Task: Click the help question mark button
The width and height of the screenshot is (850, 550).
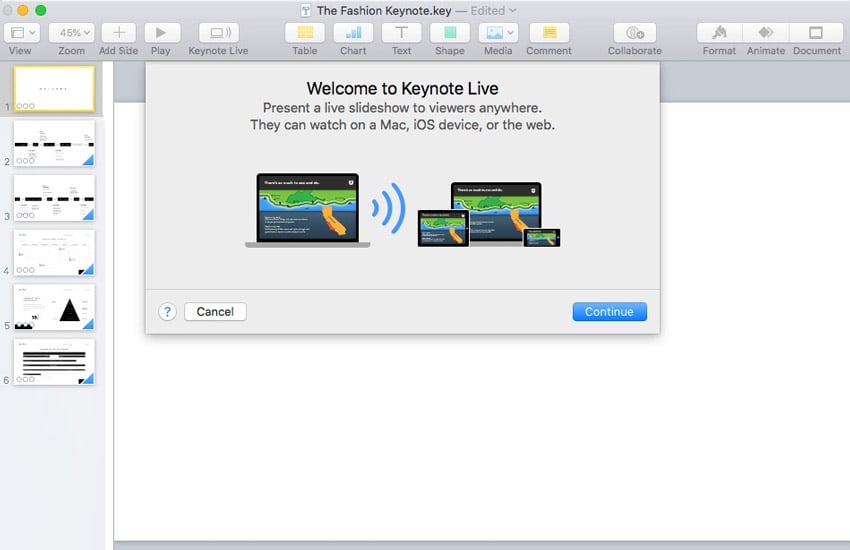Action: coord(167,312)
